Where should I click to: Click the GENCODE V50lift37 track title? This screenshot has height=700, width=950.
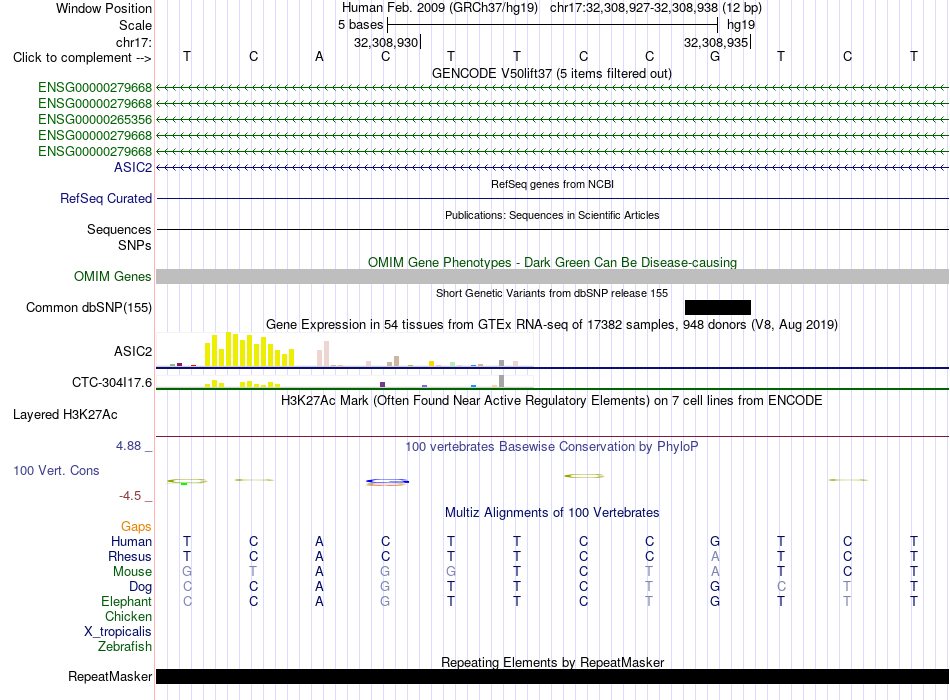pyautogui.click(x=552, y=73)
